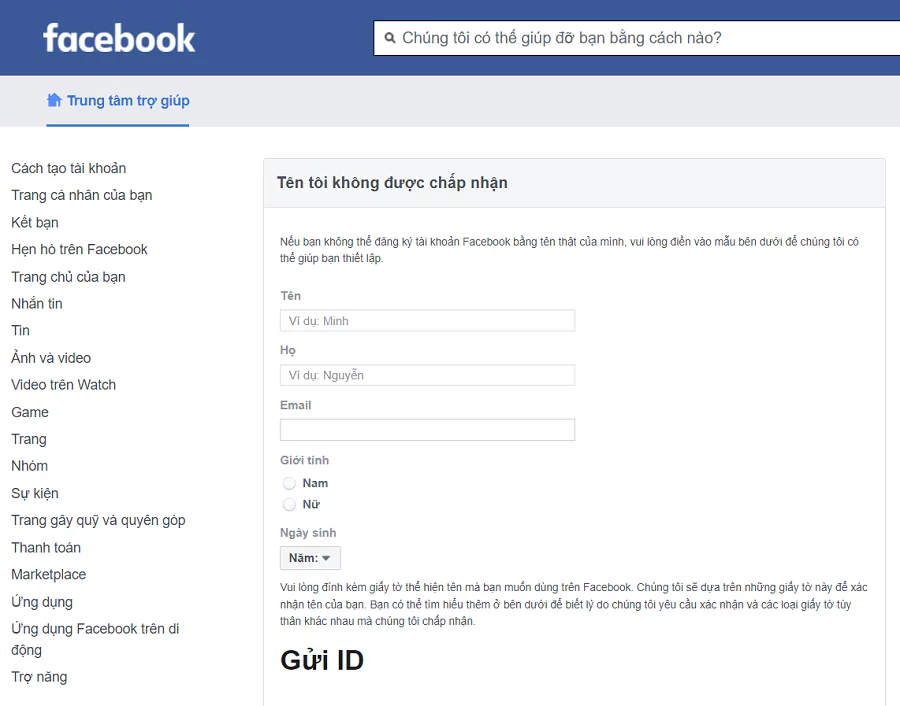
Task: Click the Tên input field
Action: [427, 321]
